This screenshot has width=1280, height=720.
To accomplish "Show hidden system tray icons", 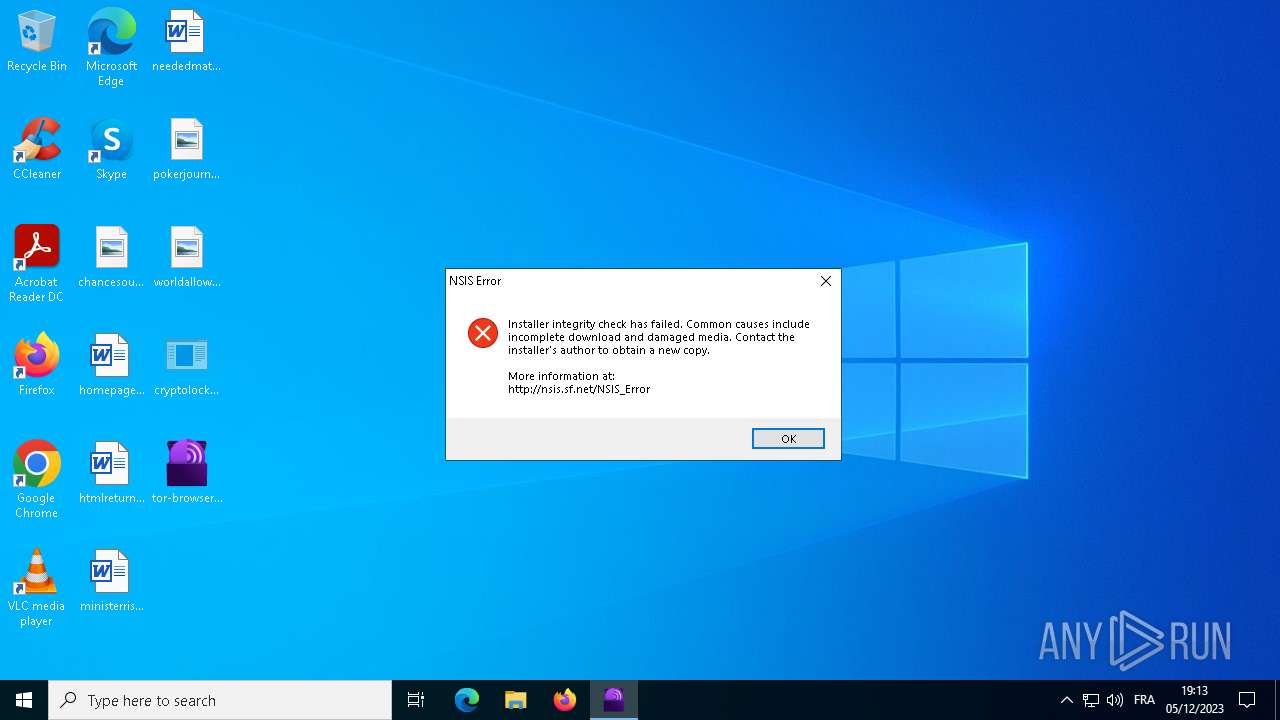I will click(x=1066, y=700).
